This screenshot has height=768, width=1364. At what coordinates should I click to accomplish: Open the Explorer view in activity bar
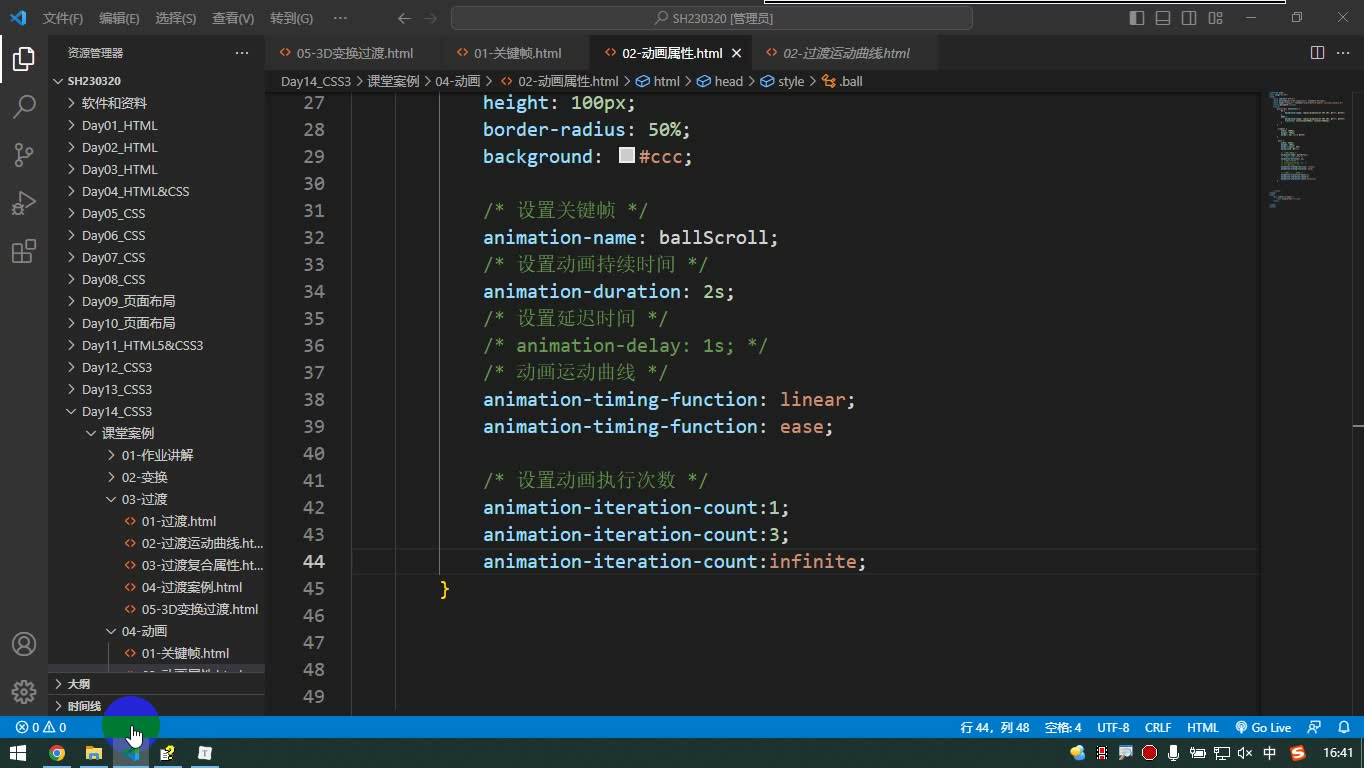pos(24,59)
